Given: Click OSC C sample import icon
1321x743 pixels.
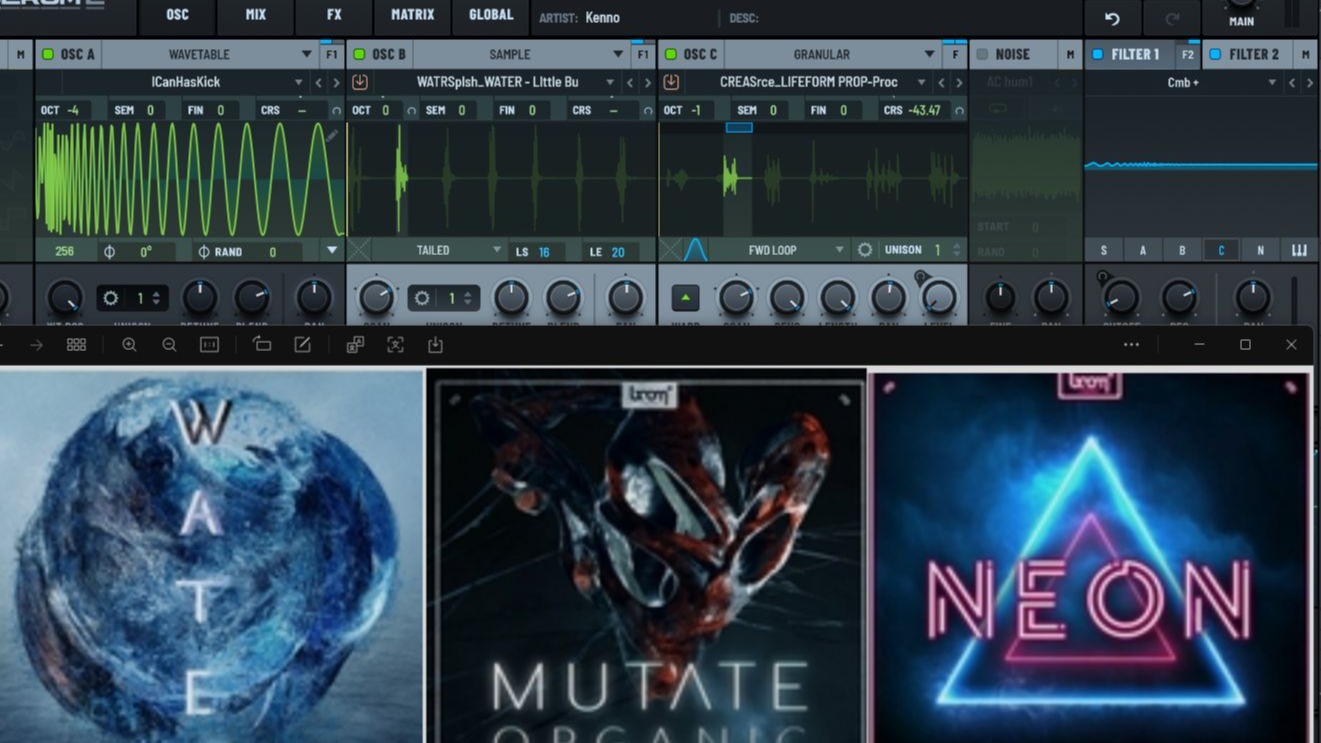Looking at the screenshot, I should (671, 82).
